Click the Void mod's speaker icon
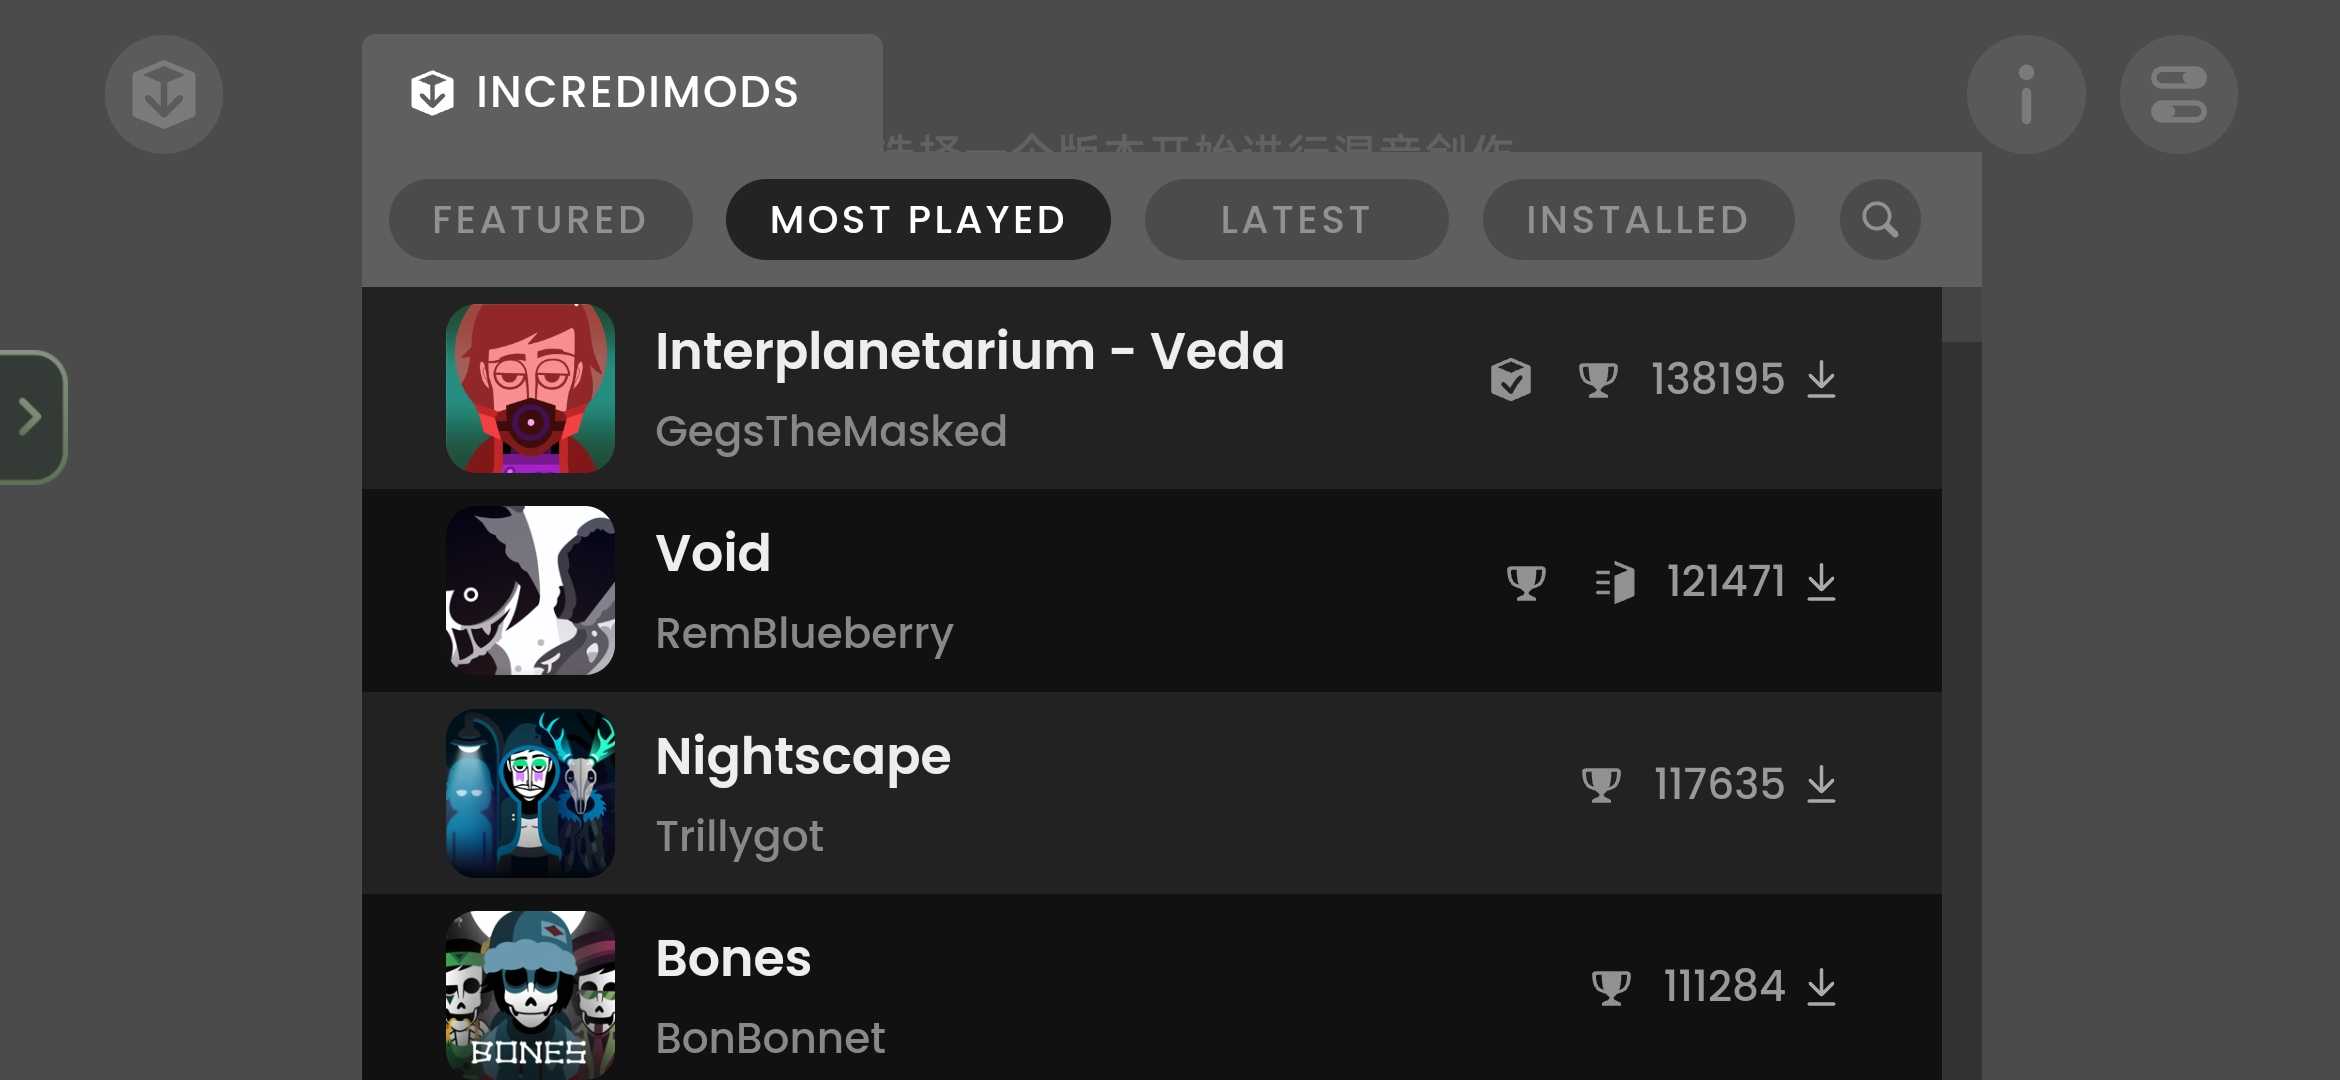This screenshot has height=1080, width=2340. pyautogui.click(x=1615, y=582)
